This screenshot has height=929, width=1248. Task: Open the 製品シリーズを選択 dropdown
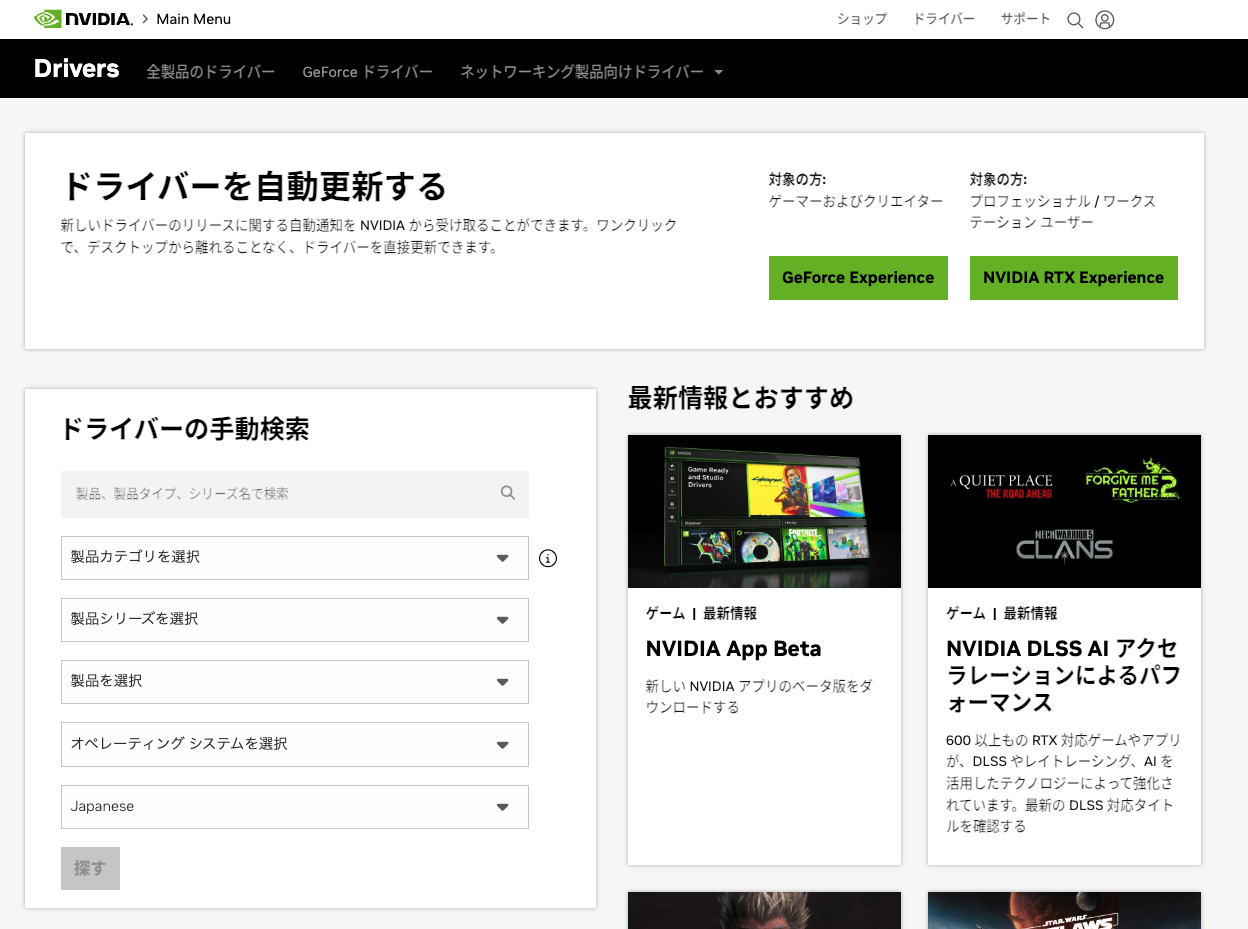pos(295,620)
